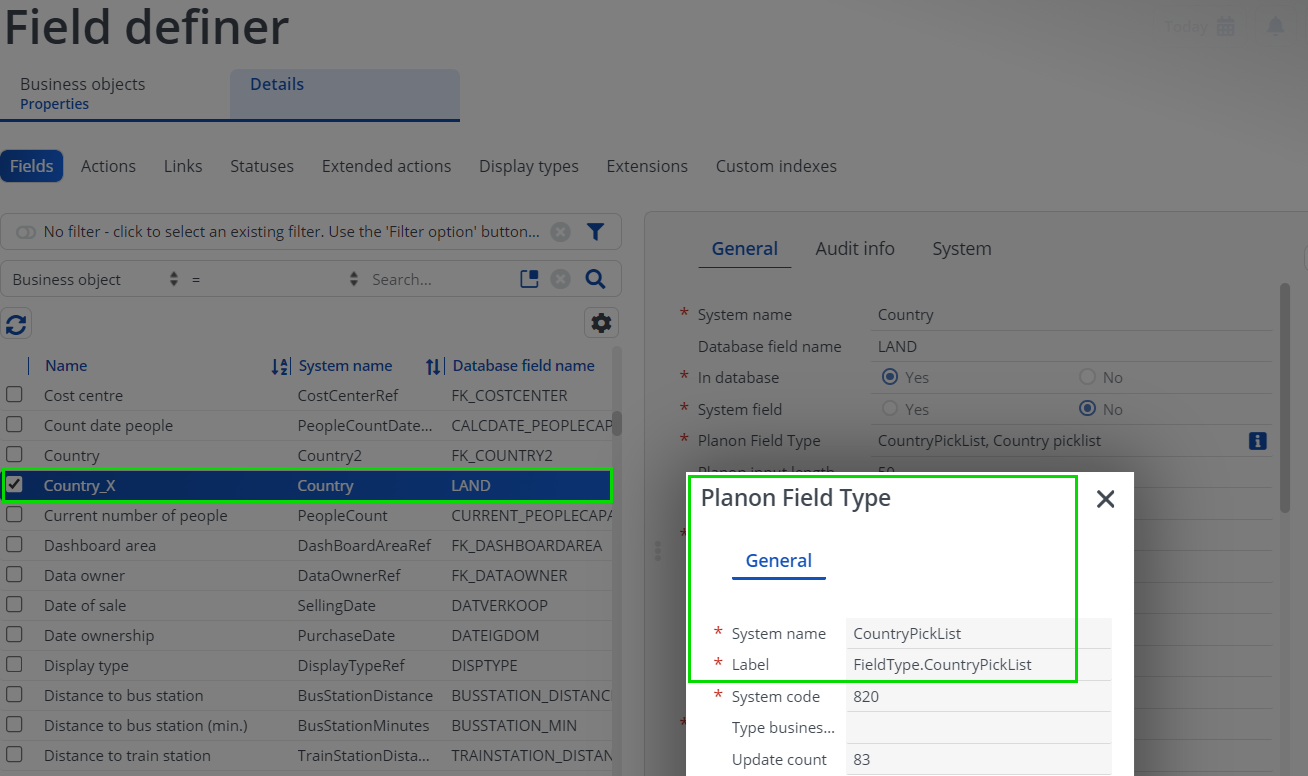
Task: Open the value picker icon beside the Search field
Action: pos(530,279)
